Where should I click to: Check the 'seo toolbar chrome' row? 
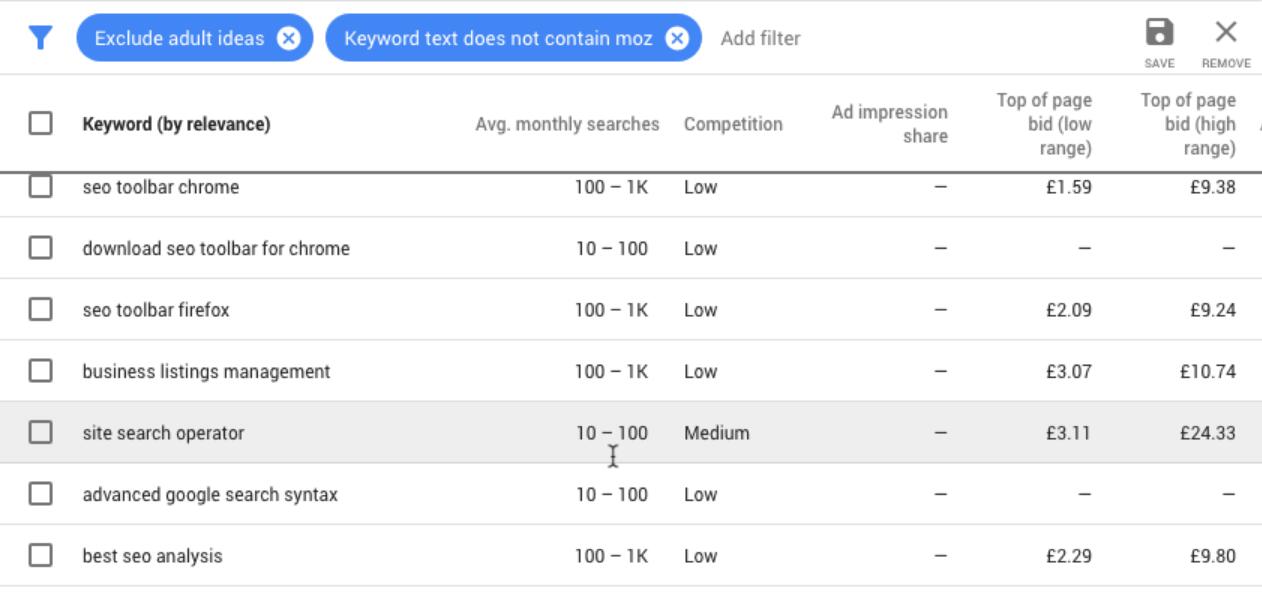[40, 187]
